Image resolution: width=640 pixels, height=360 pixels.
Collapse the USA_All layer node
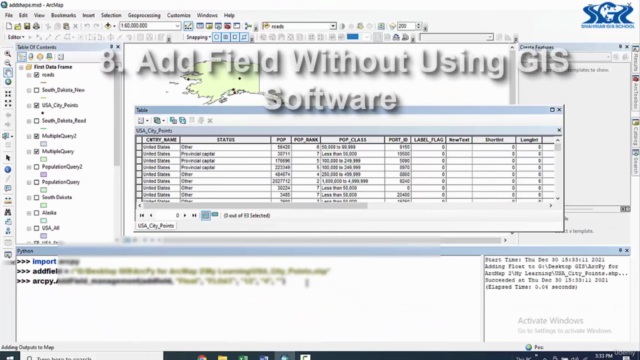[x=29, y=228]
